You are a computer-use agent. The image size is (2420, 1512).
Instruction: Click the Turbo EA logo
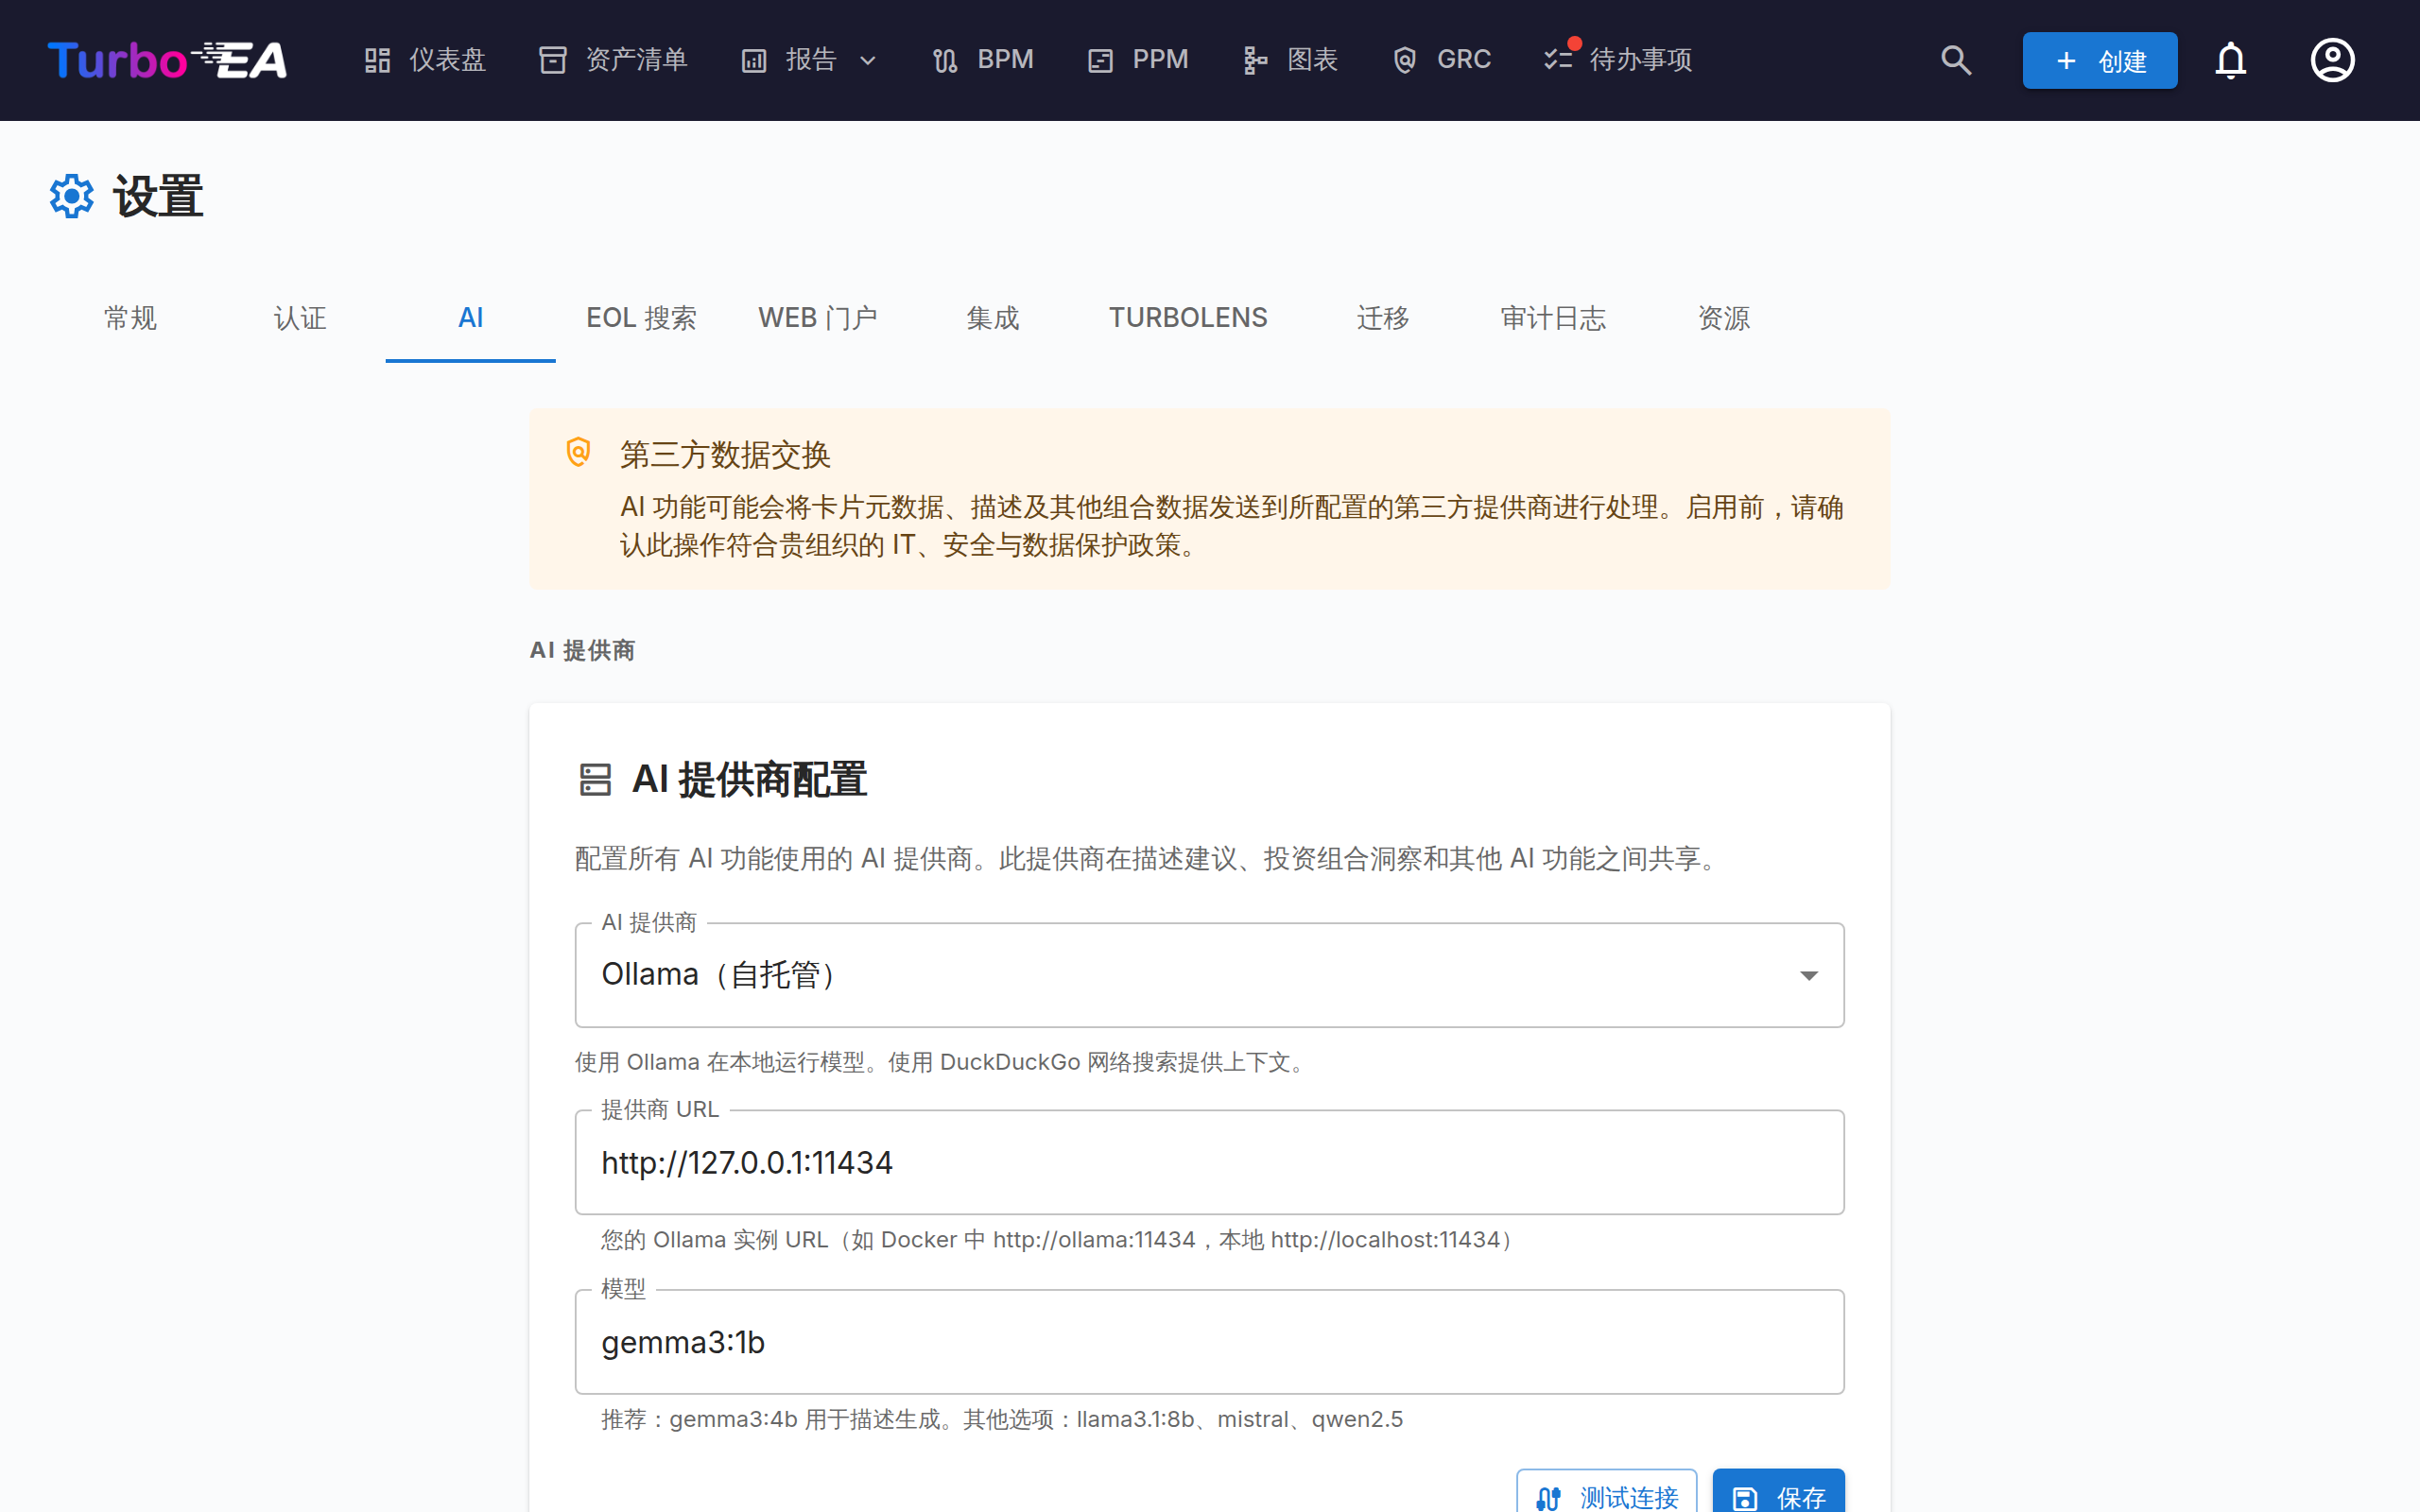pos(167,60)
